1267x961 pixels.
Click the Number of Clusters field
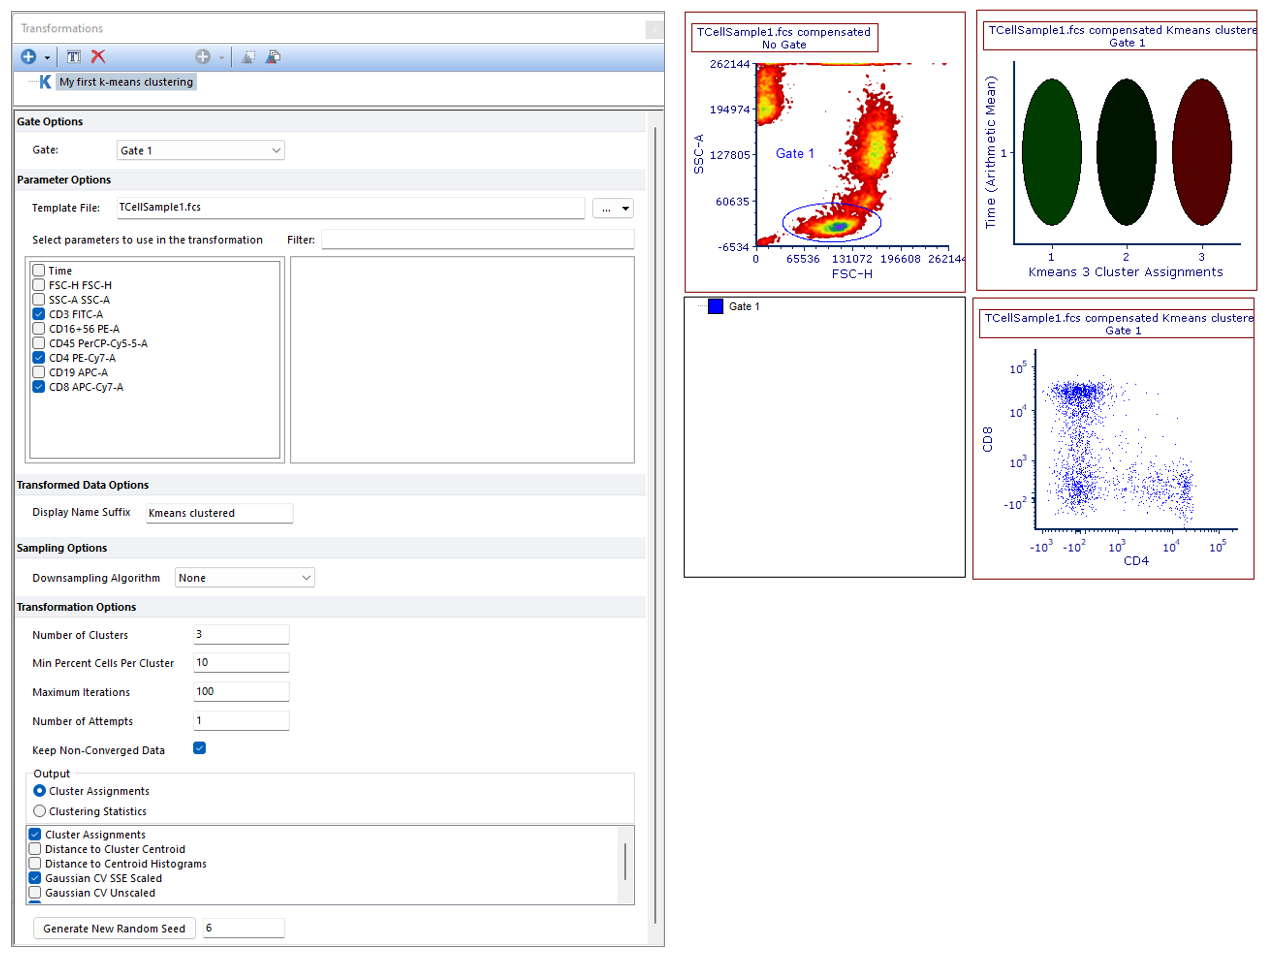[x=241, y=634]
